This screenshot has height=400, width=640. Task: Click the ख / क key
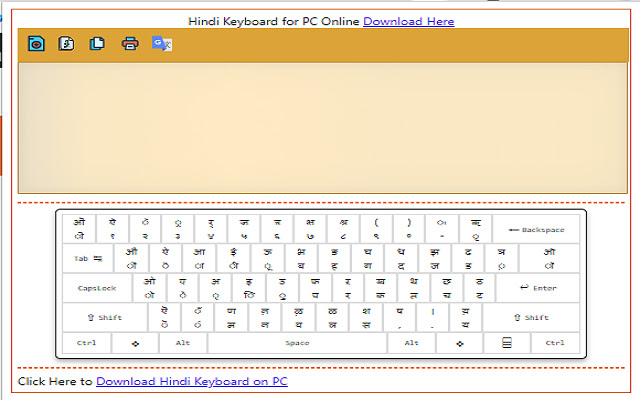click(x=380, y=288)
